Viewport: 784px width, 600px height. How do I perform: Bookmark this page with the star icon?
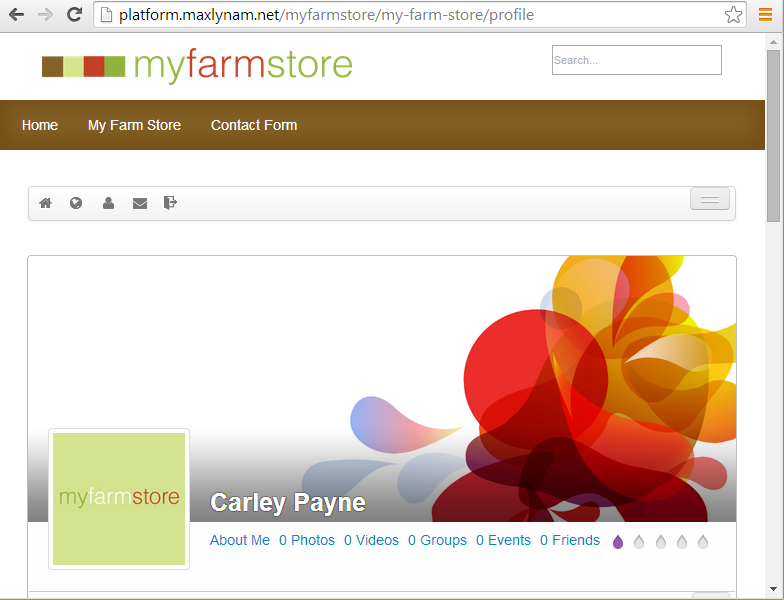click(733, 14)
